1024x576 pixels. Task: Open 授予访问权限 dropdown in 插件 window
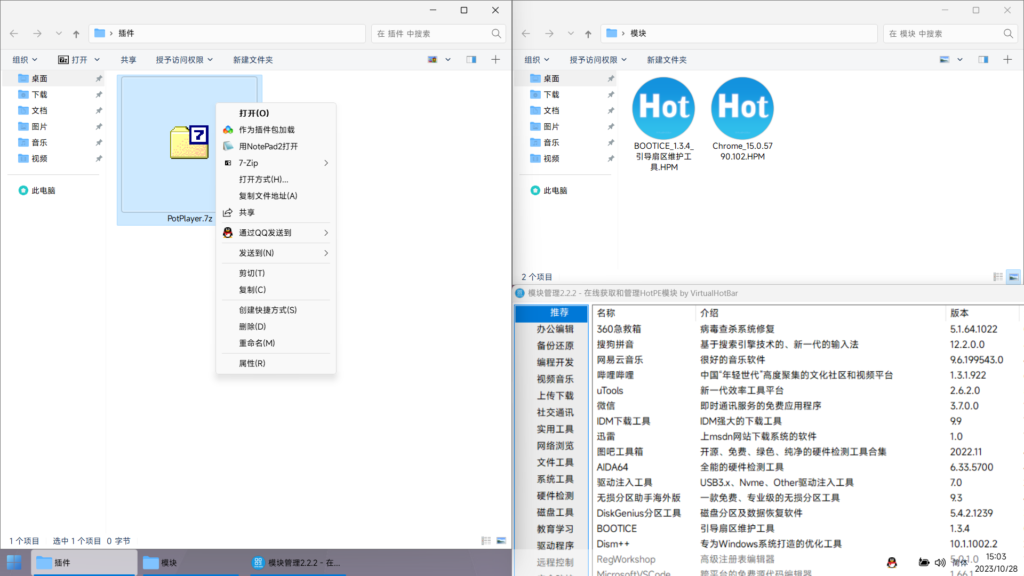184,59
